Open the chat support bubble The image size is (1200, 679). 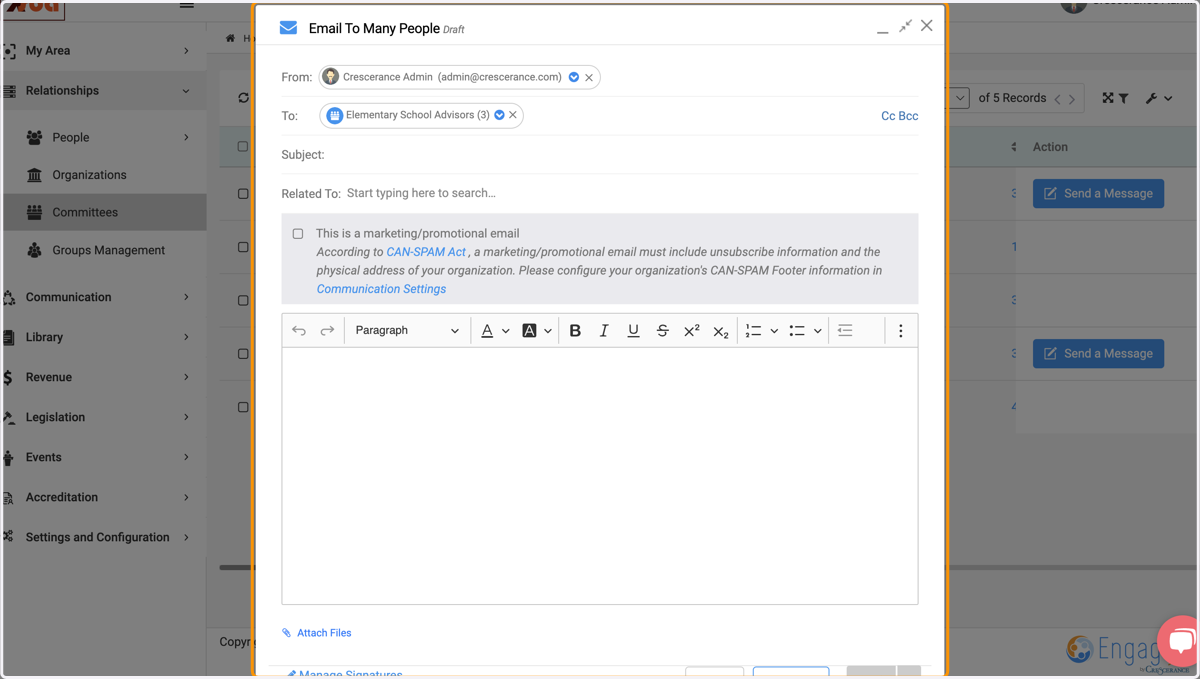tap(1180, 642)
